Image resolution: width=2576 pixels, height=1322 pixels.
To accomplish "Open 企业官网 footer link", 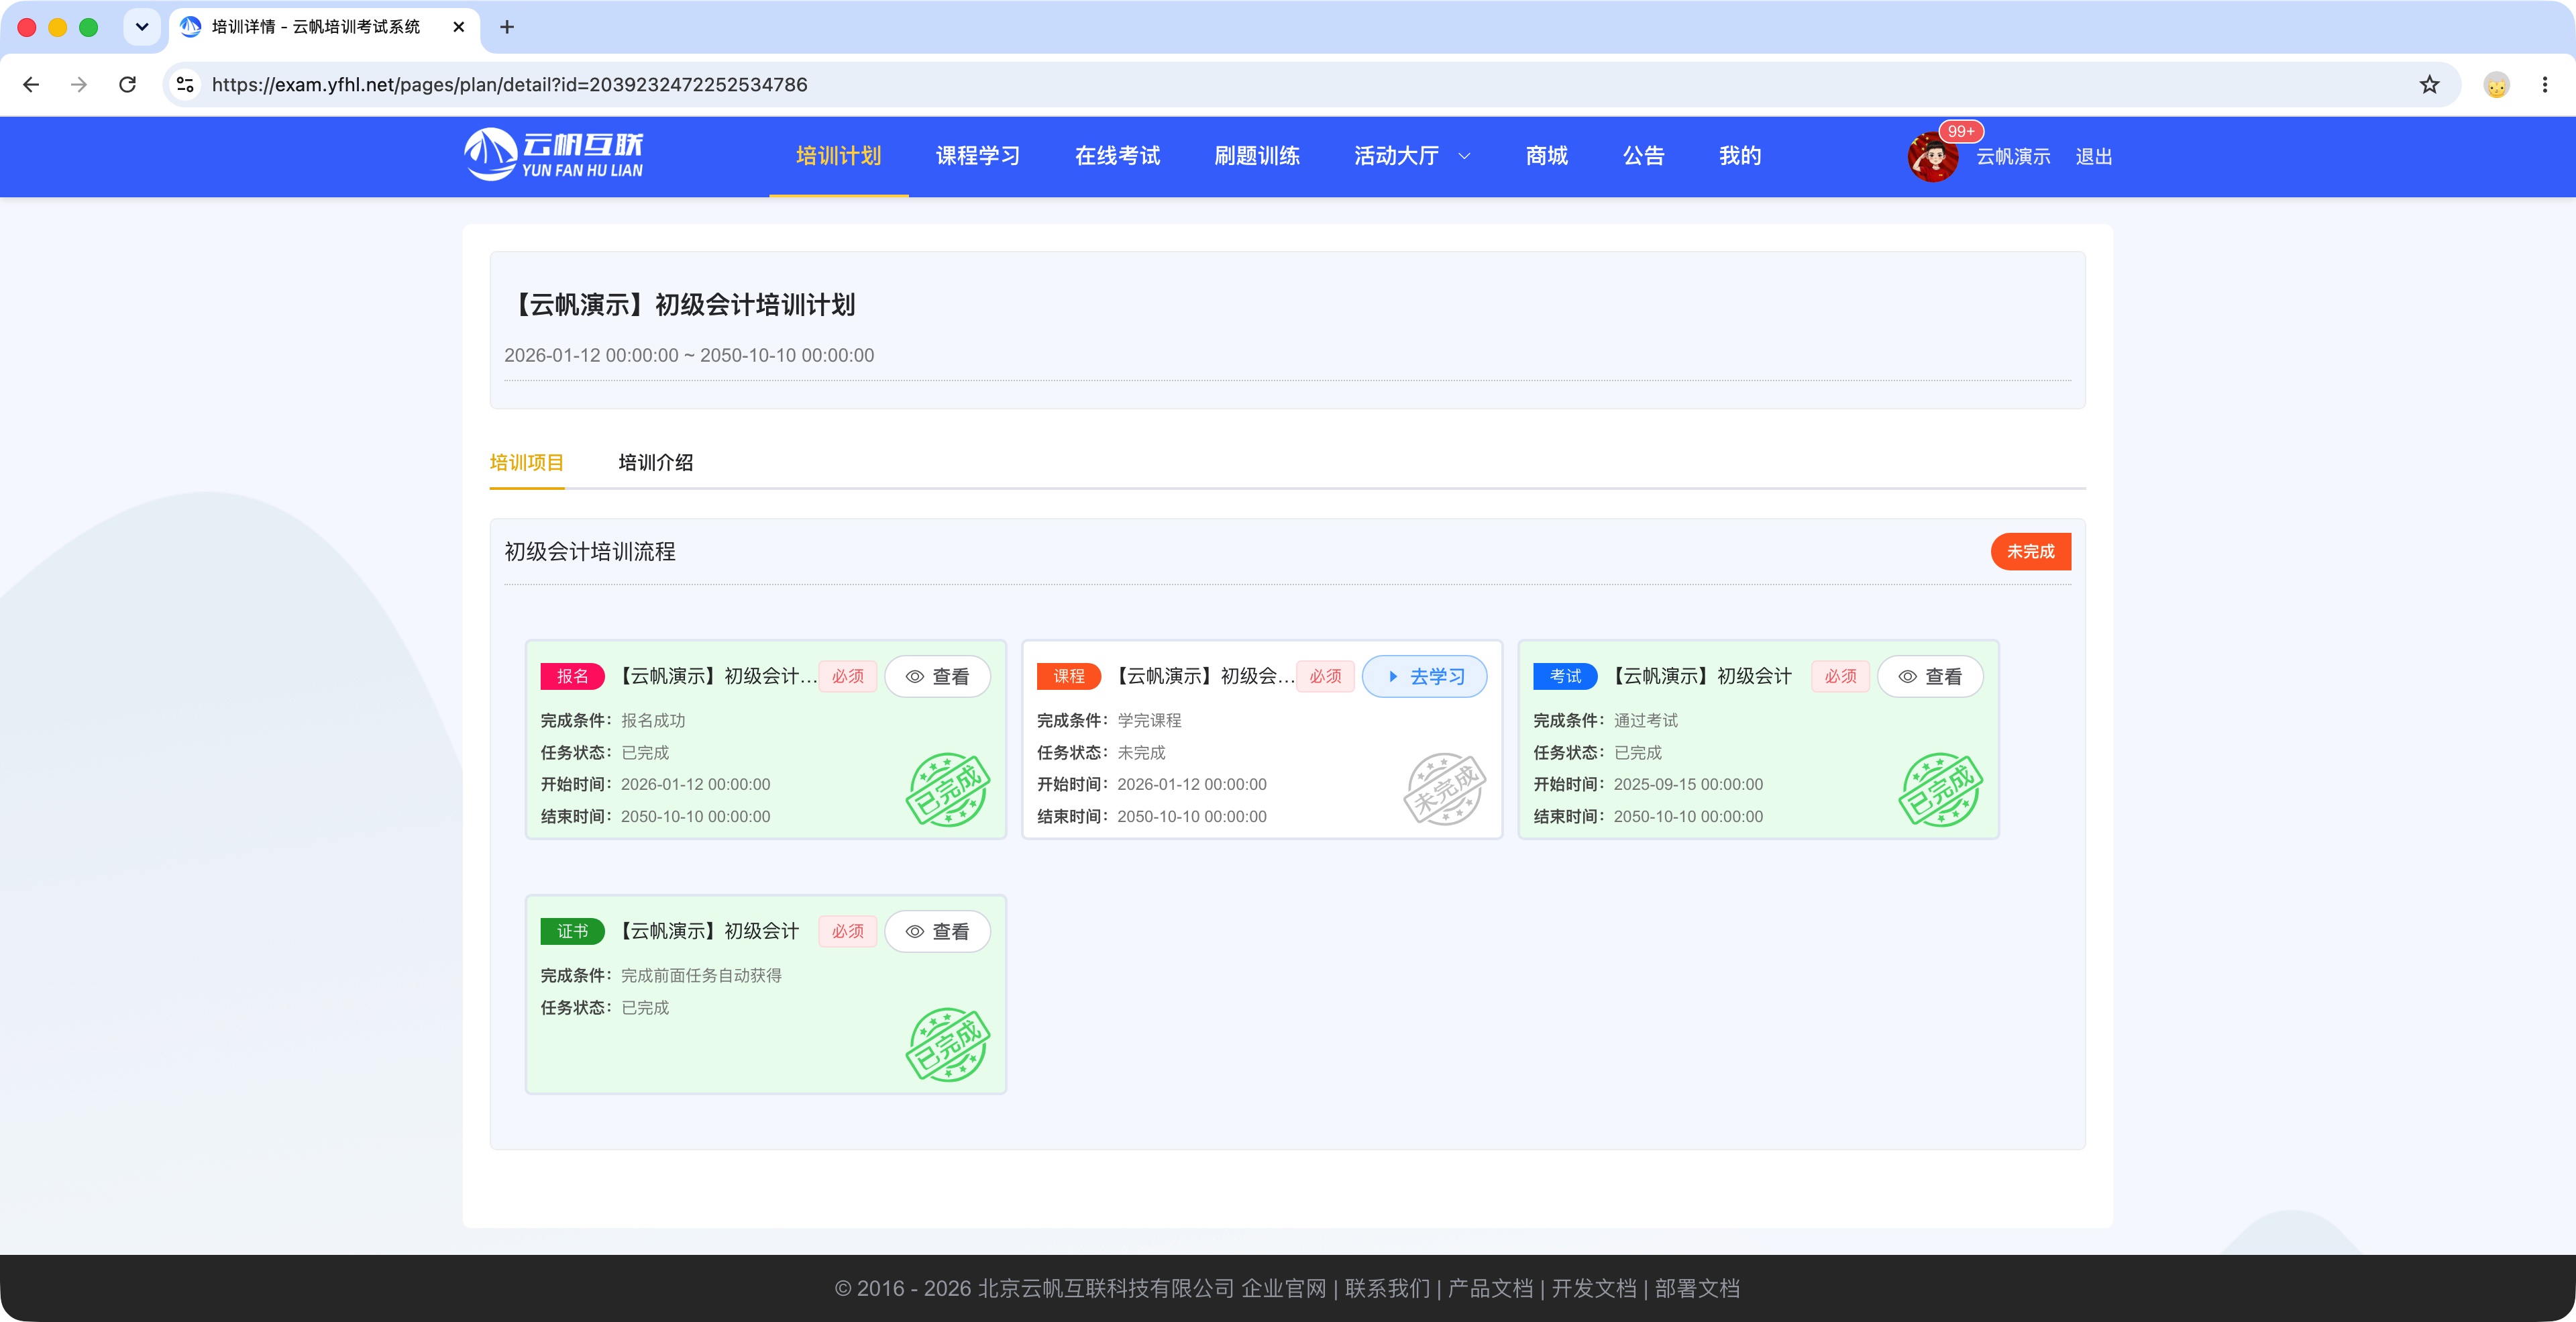I will click(1283, 1289).
